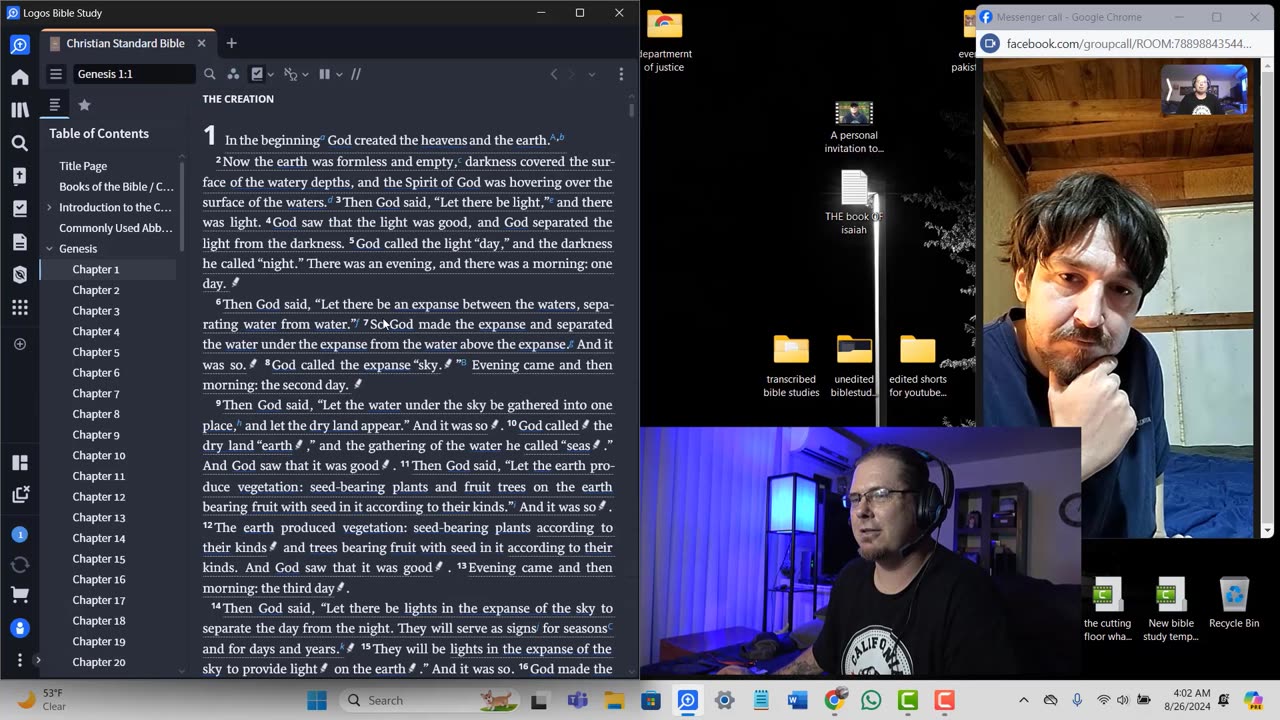Open the sidebar three-dot more menu
This screenshot has height=720, width=1280.
20,660
